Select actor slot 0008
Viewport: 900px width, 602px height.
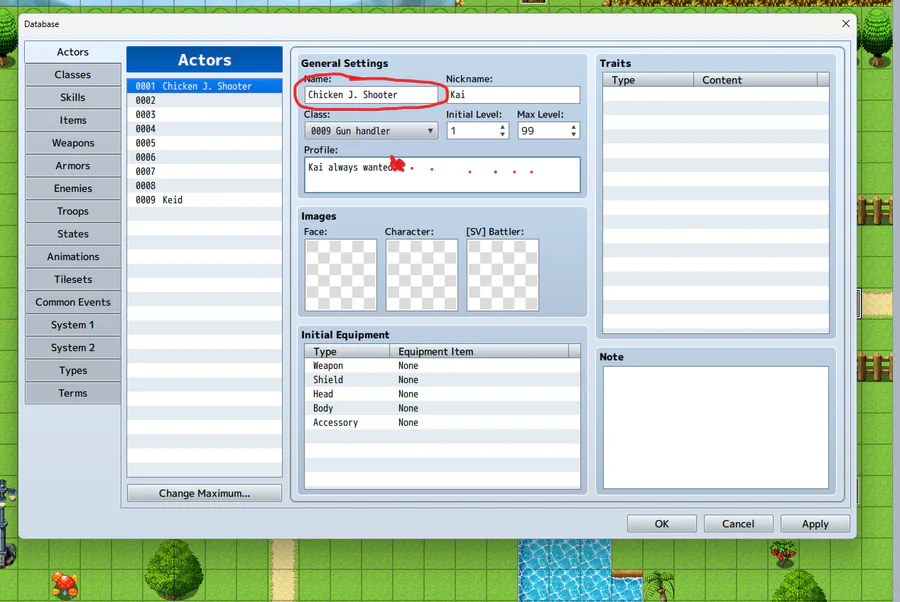click(204, 185)
